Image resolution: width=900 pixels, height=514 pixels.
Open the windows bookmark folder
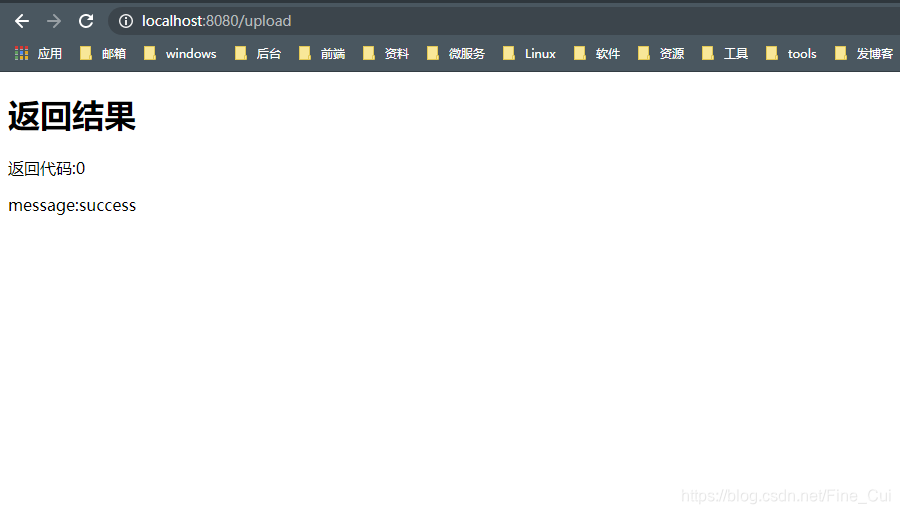click(180, 53)
